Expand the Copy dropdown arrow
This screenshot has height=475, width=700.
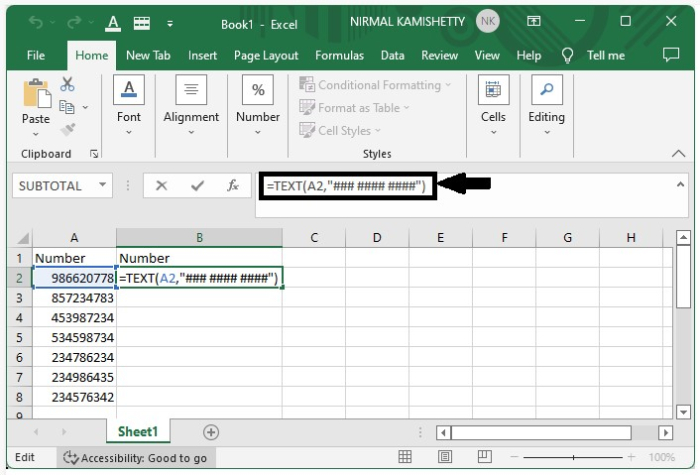click(85, 107)
